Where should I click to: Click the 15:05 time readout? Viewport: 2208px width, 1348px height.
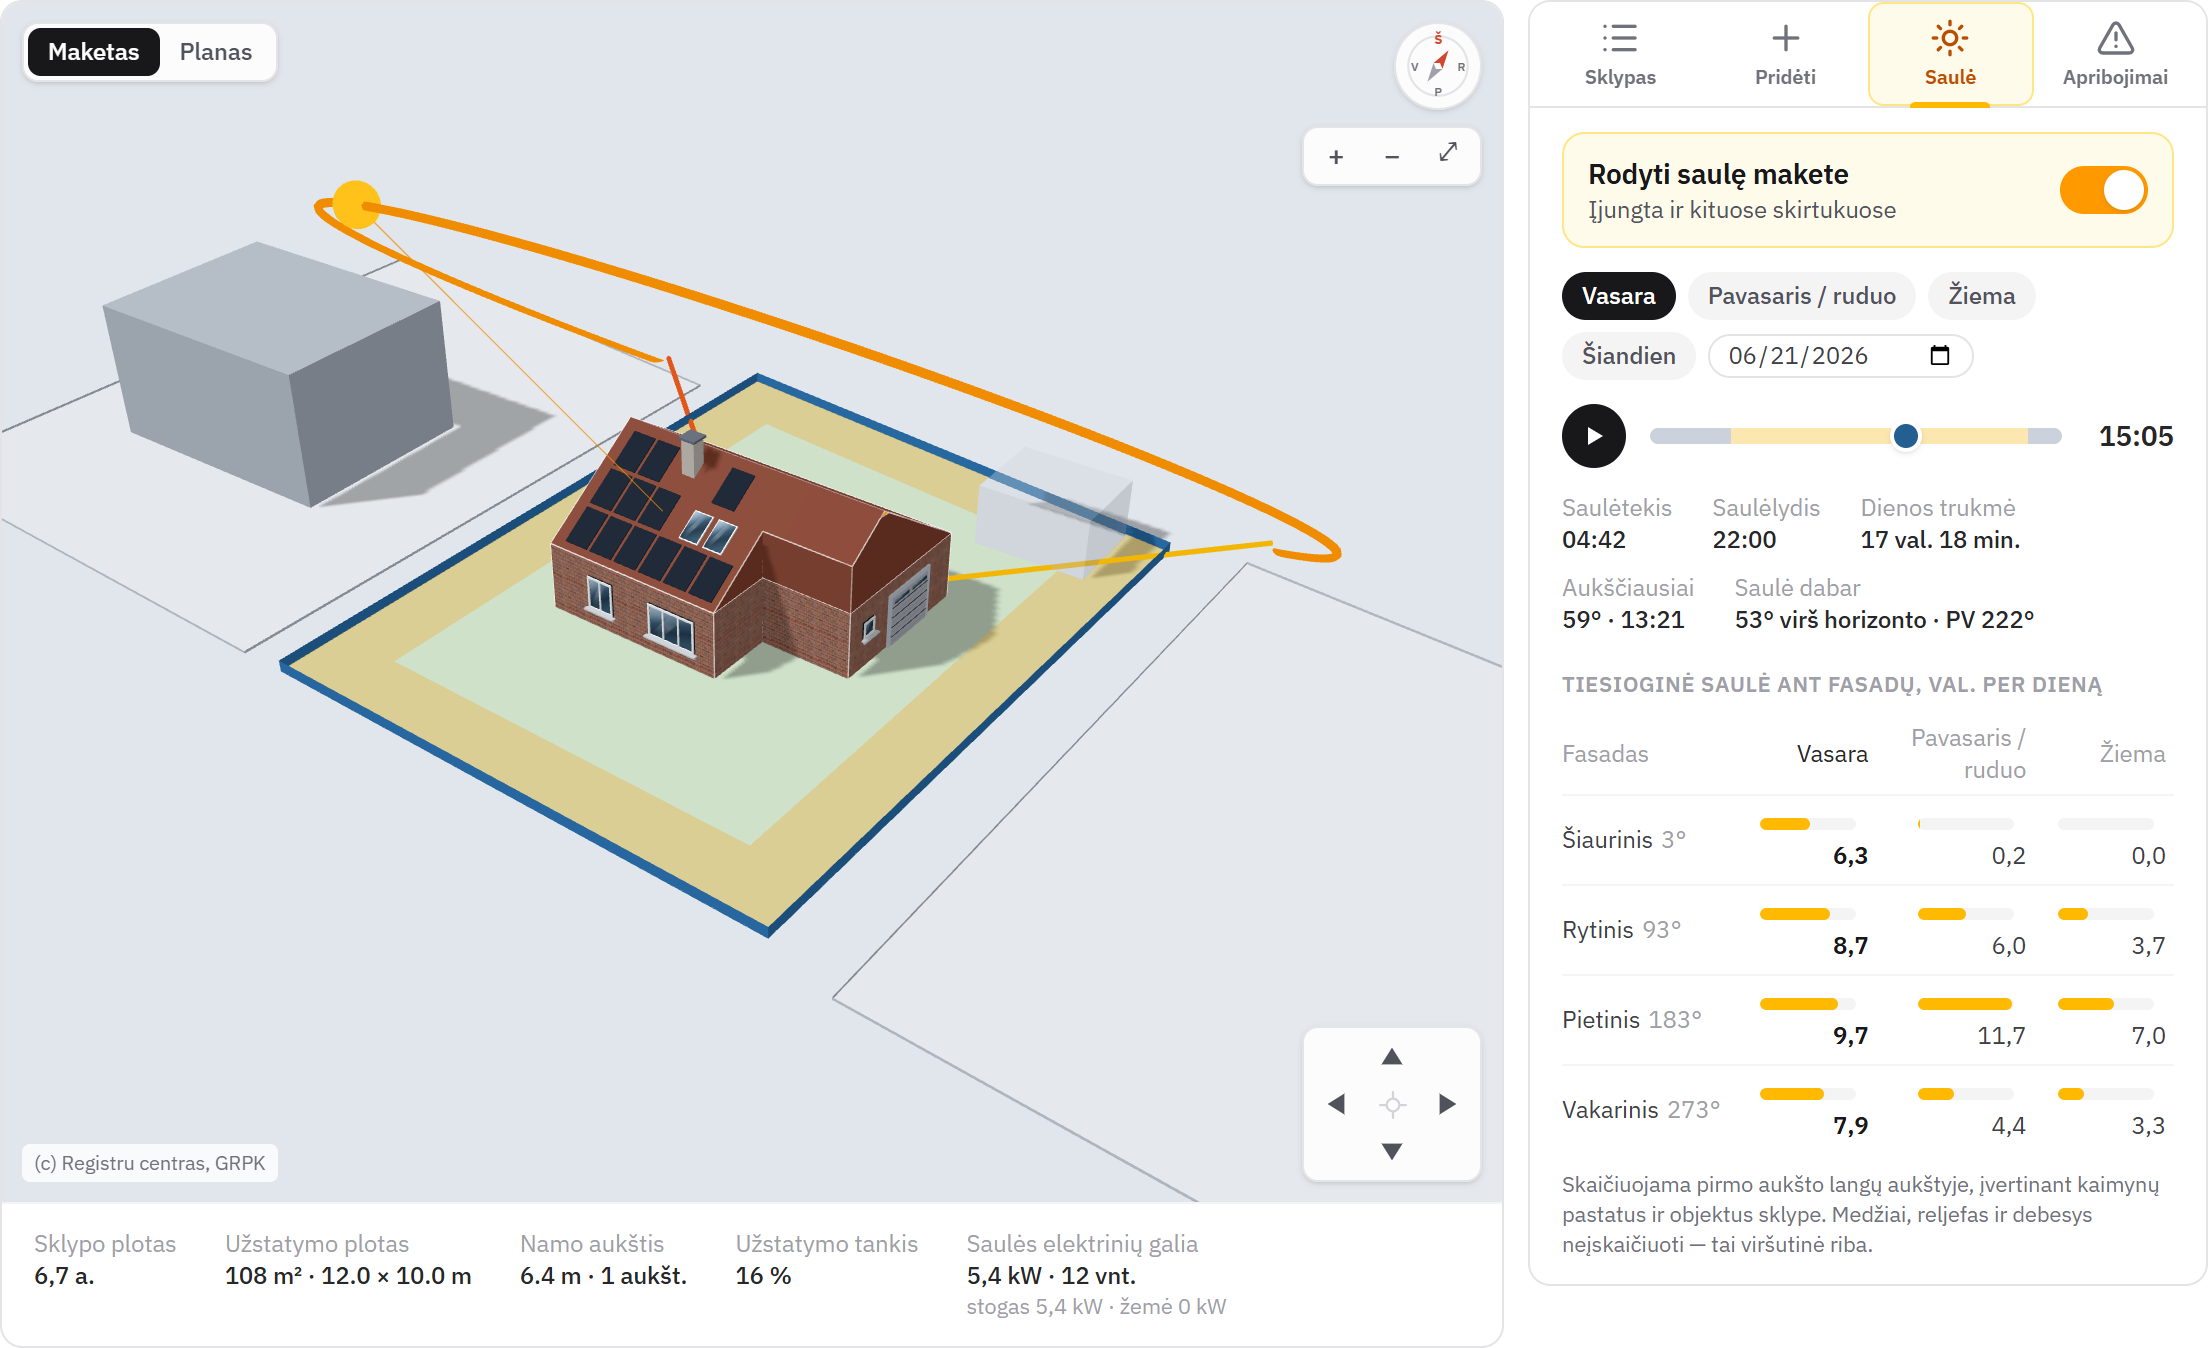click(2136, 436)
